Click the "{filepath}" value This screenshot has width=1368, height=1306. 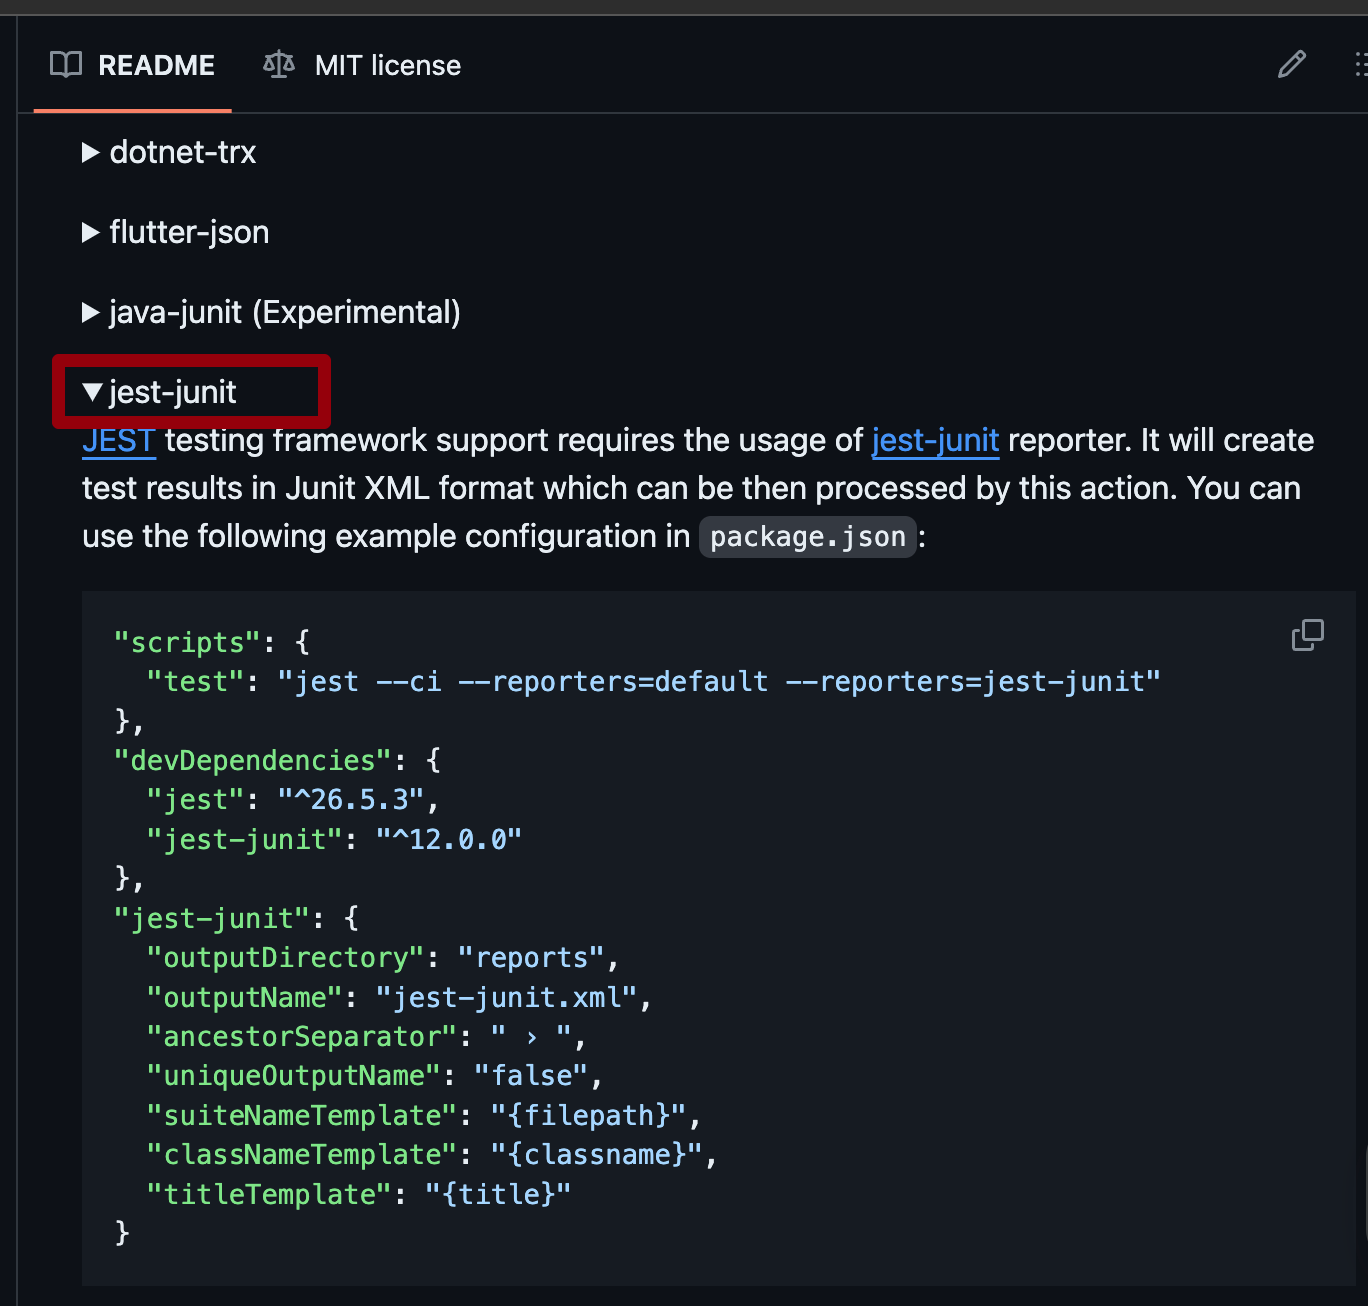(x=589, y=1115)
